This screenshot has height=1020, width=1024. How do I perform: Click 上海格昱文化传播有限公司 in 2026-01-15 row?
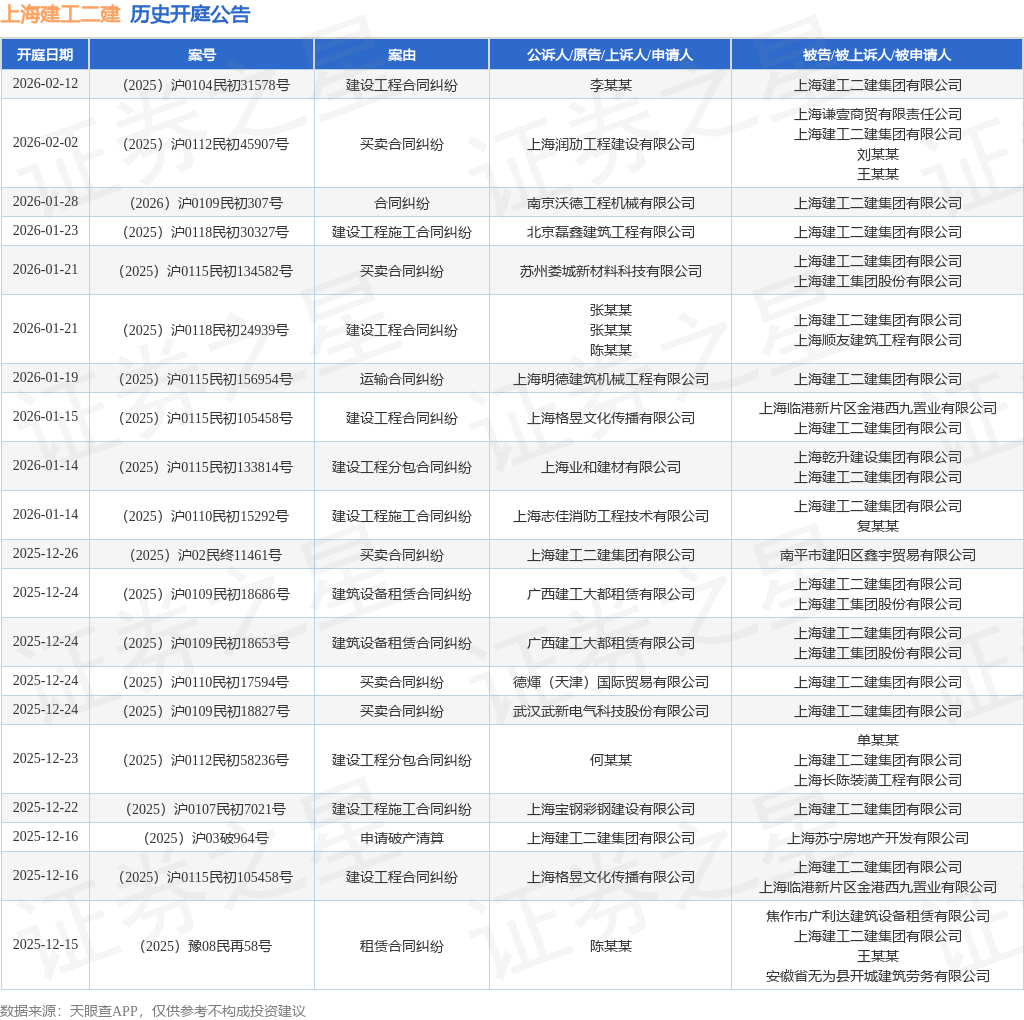click(x=611, y=418)
